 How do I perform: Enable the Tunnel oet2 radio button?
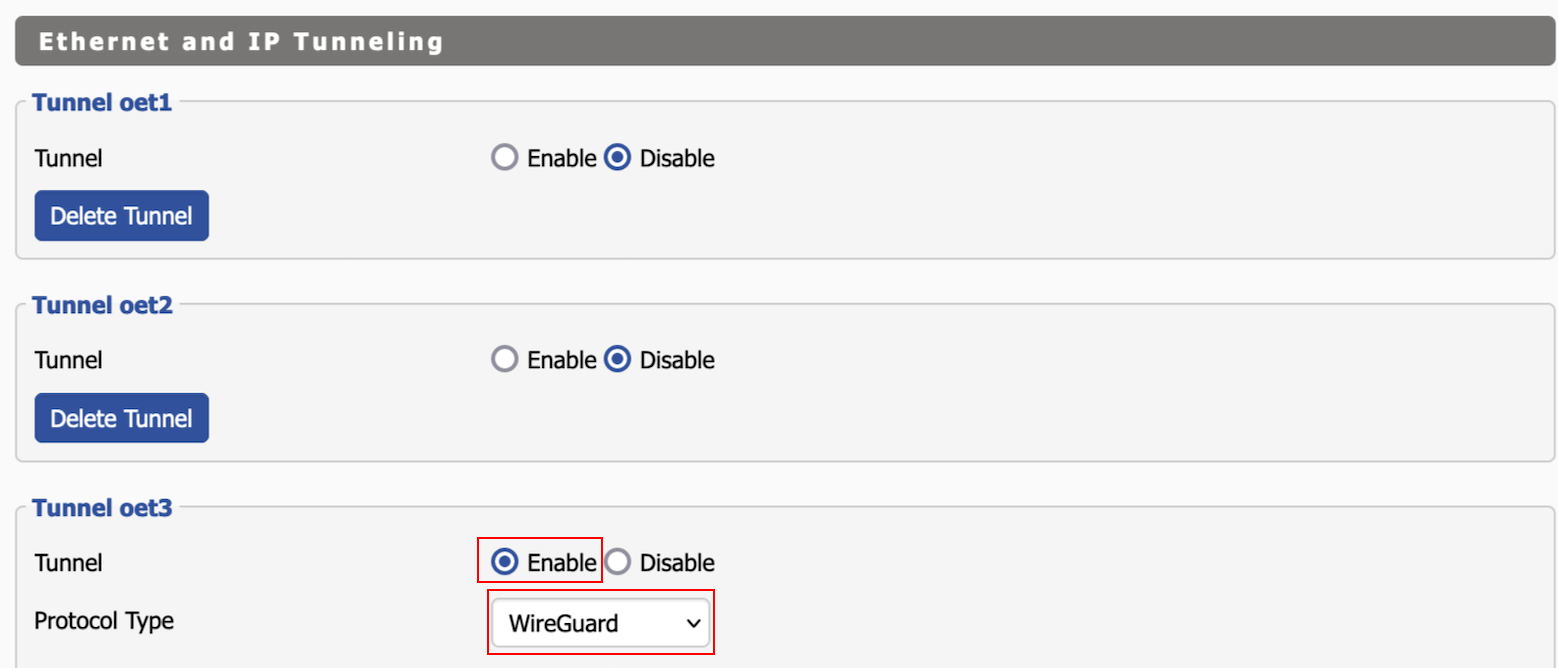(x=506, y=360)
